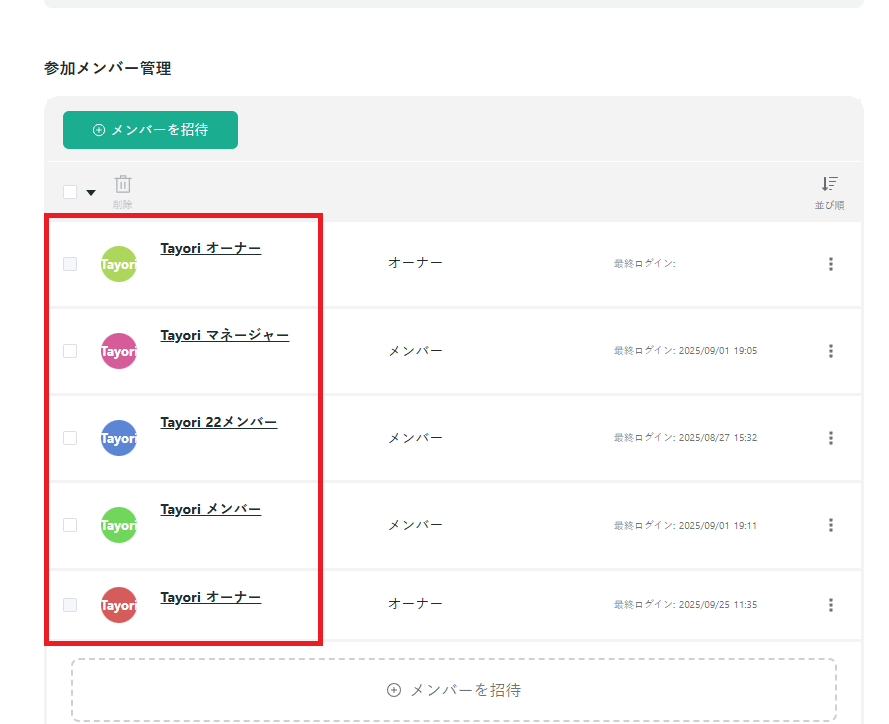Check the Tayori オーナー row checkbox
The width and height of the screenshot is (889, 724).
(x=68, y=263)
